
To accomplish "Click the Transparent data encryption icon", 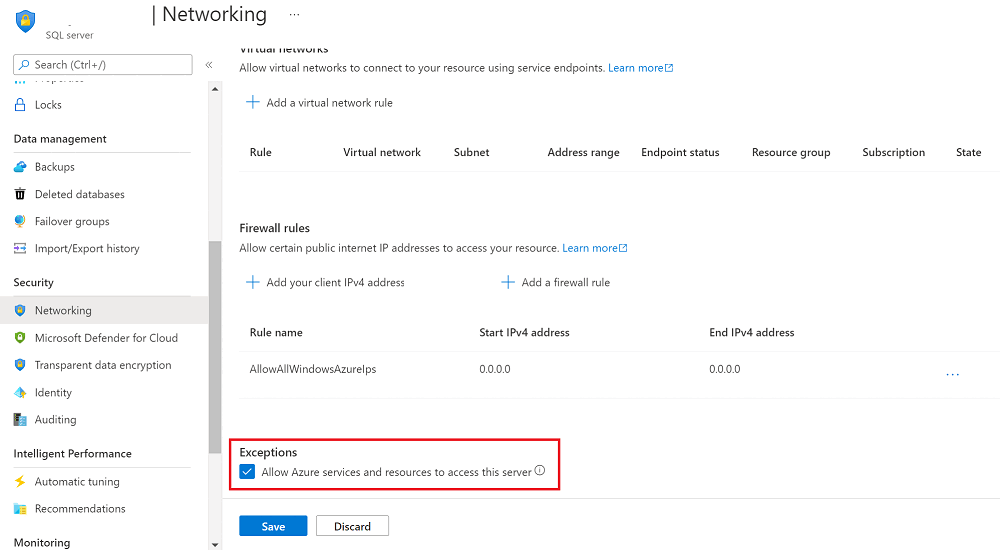I will pos(20,365).
